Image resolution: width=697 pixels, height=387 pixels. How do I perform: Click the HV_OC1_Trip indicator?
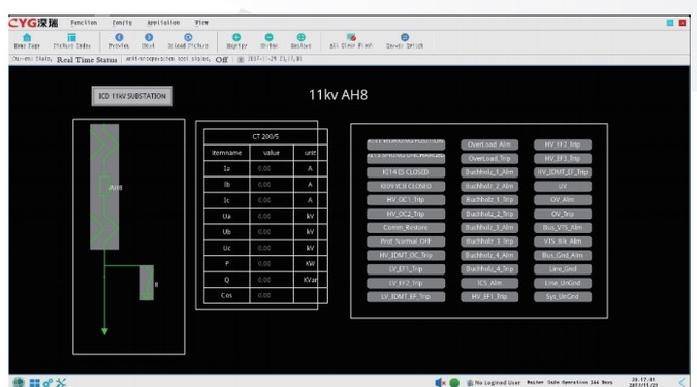pyautogui.click(x=406, y=200)
